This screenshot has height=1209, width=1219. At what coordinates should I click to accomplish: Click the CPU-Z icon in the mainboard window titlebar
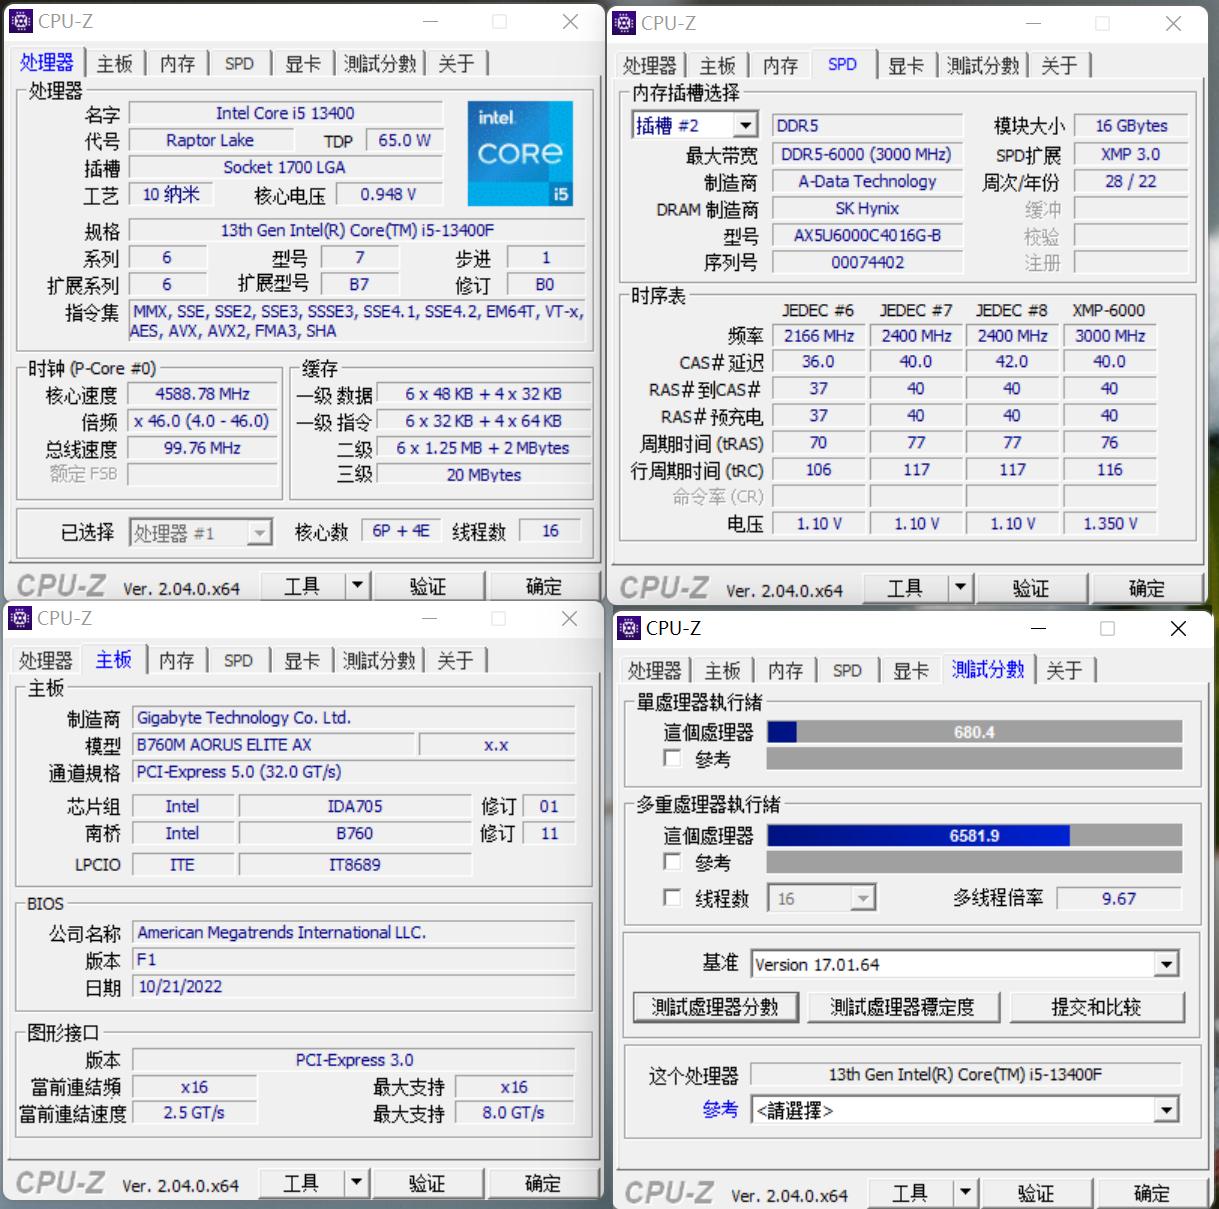pyautogui.click(x=19, y=618)
